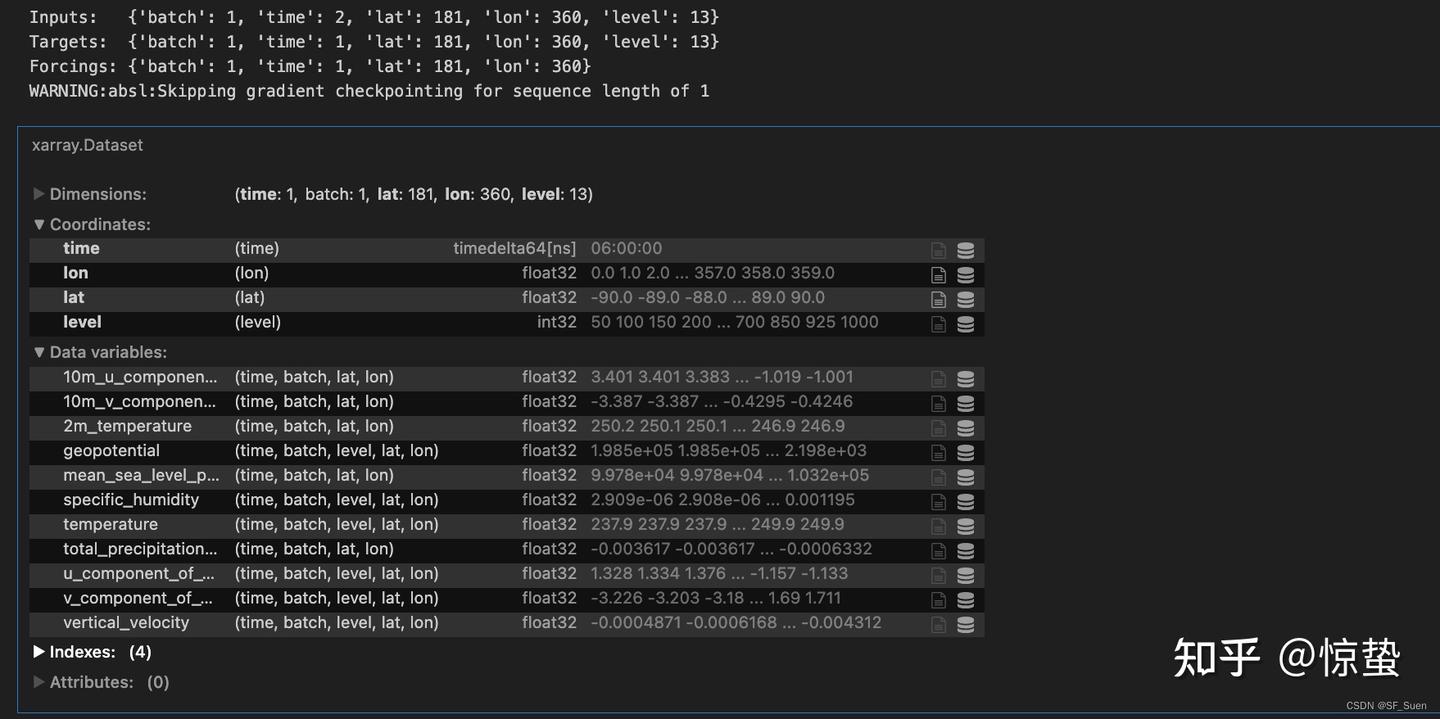Show attributes icon for time coordinate

pos(938,250)
